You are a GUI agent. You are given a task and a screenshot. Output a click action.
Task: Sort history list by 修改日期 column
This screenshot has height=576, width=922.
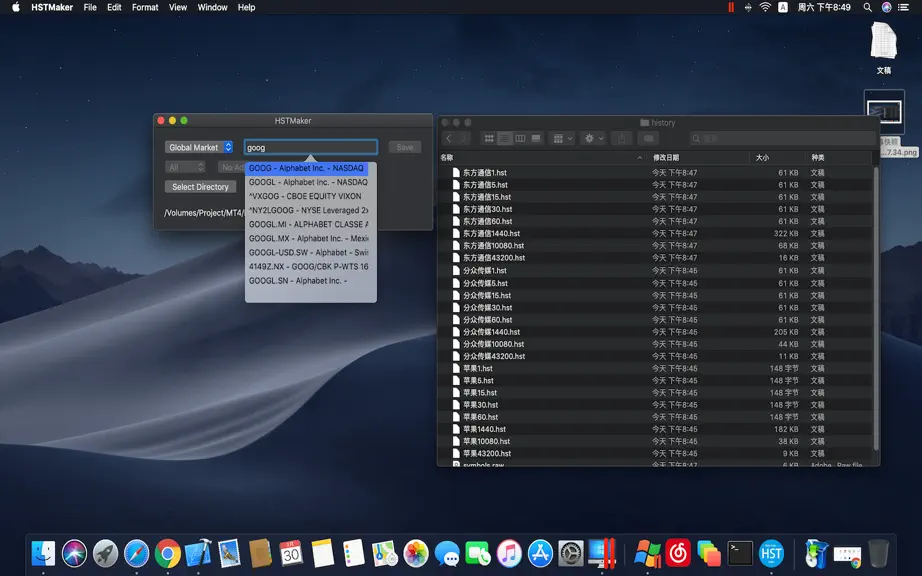point(698,158)
